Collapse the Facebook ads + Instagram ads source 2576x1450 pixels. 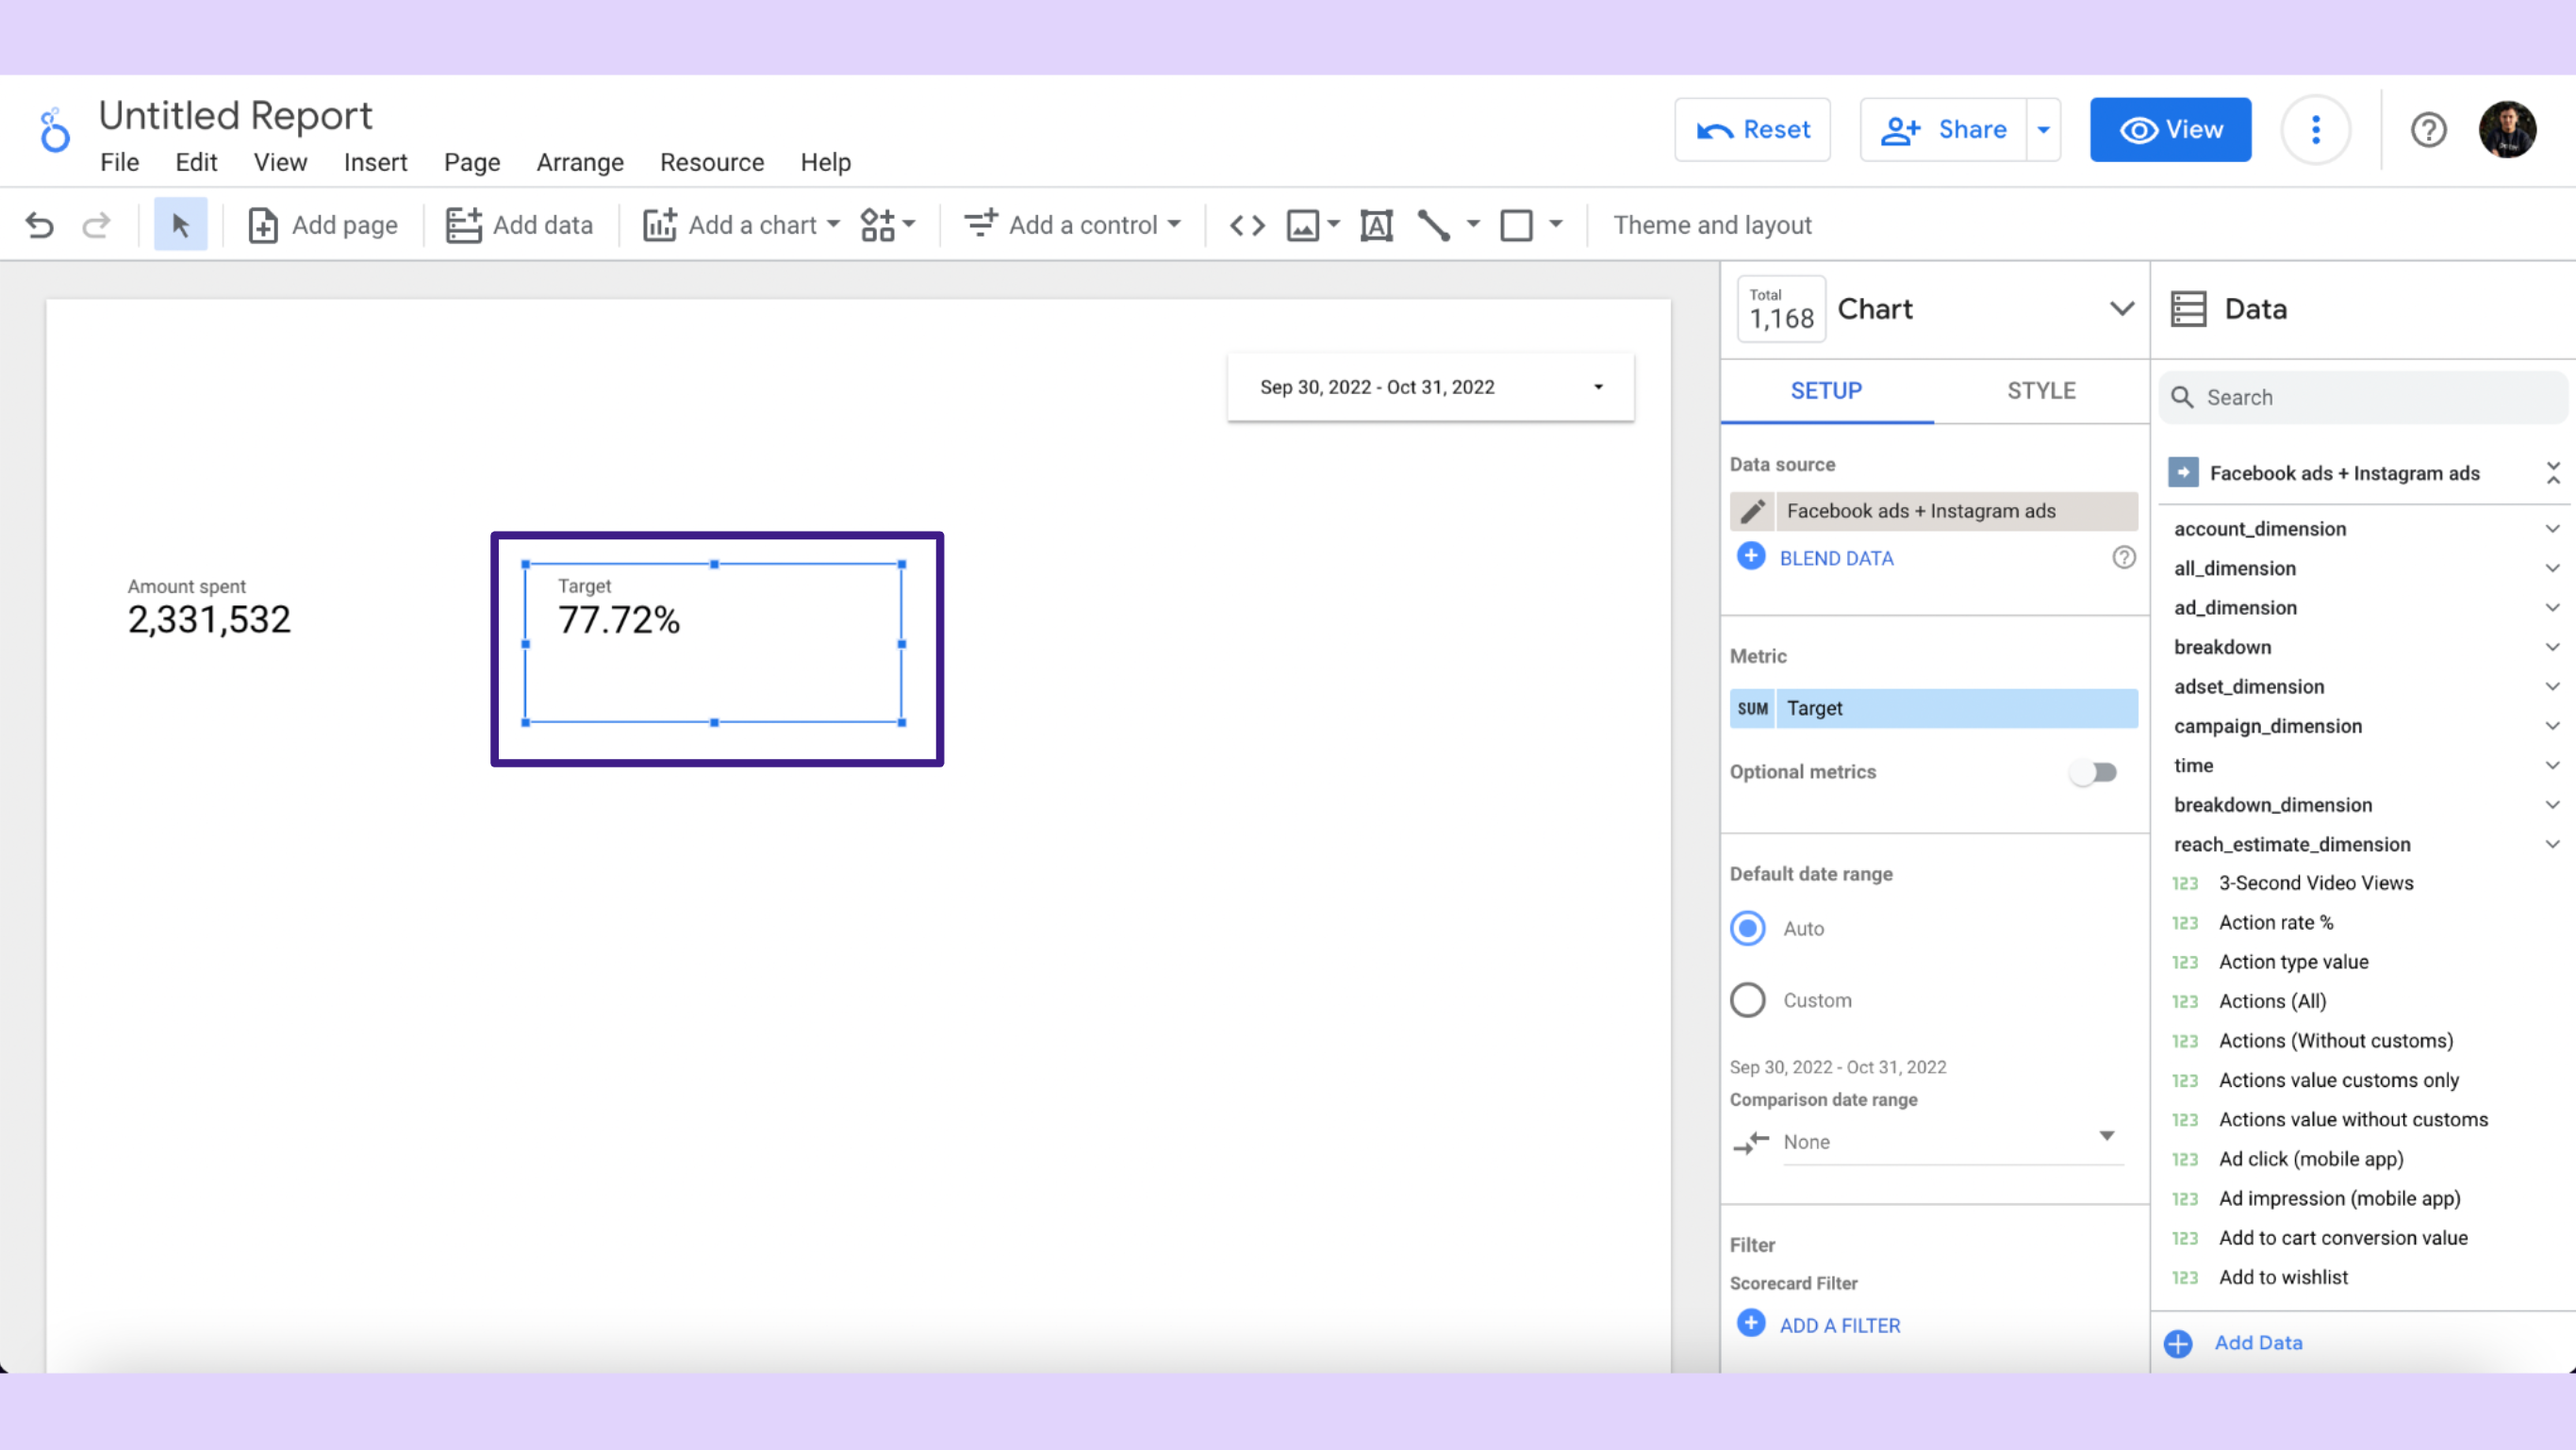[2553, 473]
